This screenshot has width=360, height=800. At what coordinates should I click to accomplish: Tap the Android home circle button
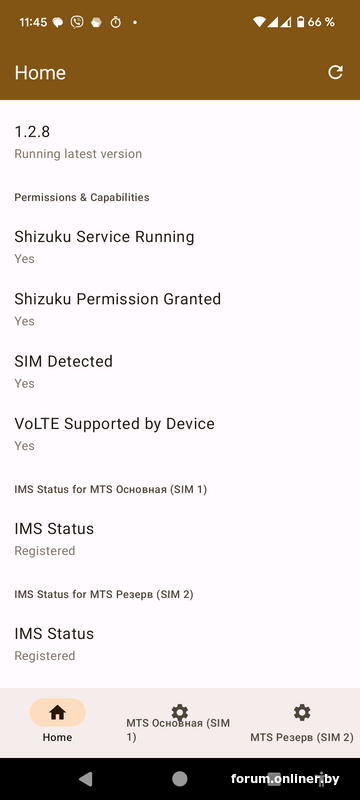click(179, 779)
